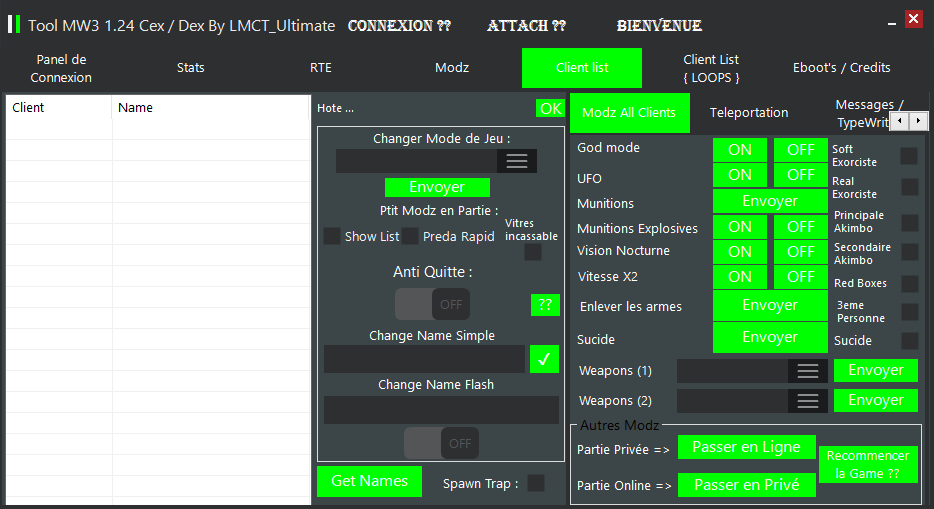Enable the Soft Exorciste checkbox
The image size is (934, 509).
pyautogui.click(x=909, y=156)
